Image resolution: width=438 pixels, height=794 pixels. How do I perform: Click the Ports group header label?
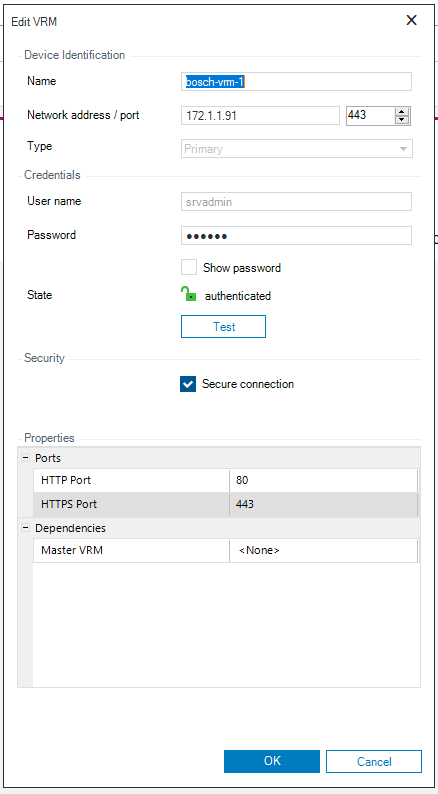click(x=48, y=458)
